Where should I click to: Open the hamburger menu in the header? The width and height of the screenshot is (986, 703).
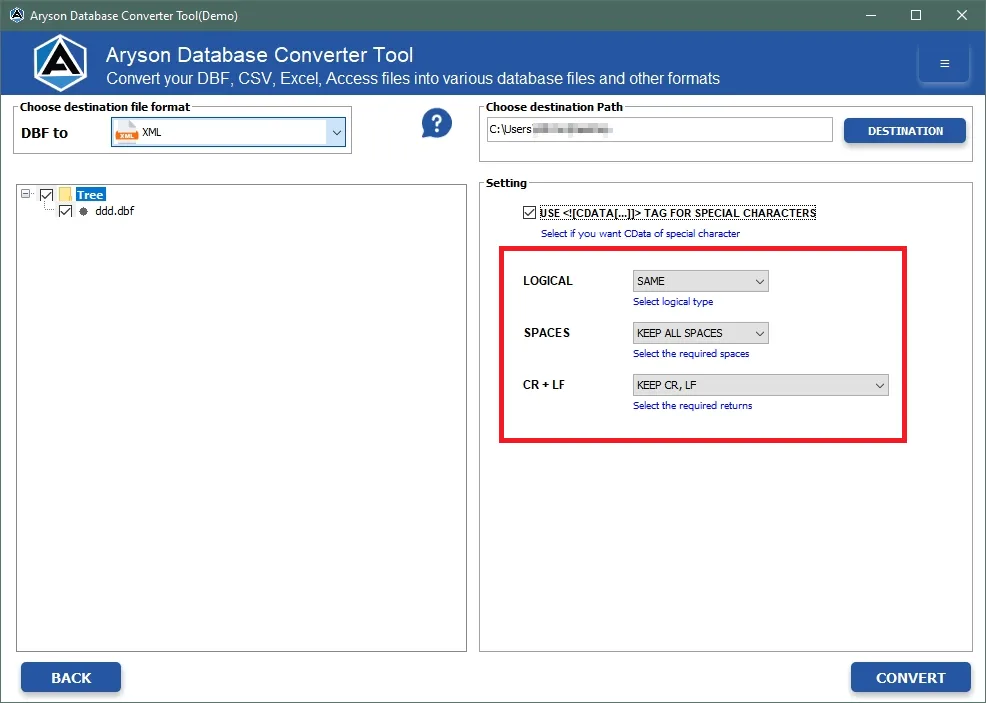tap(944, 63)
